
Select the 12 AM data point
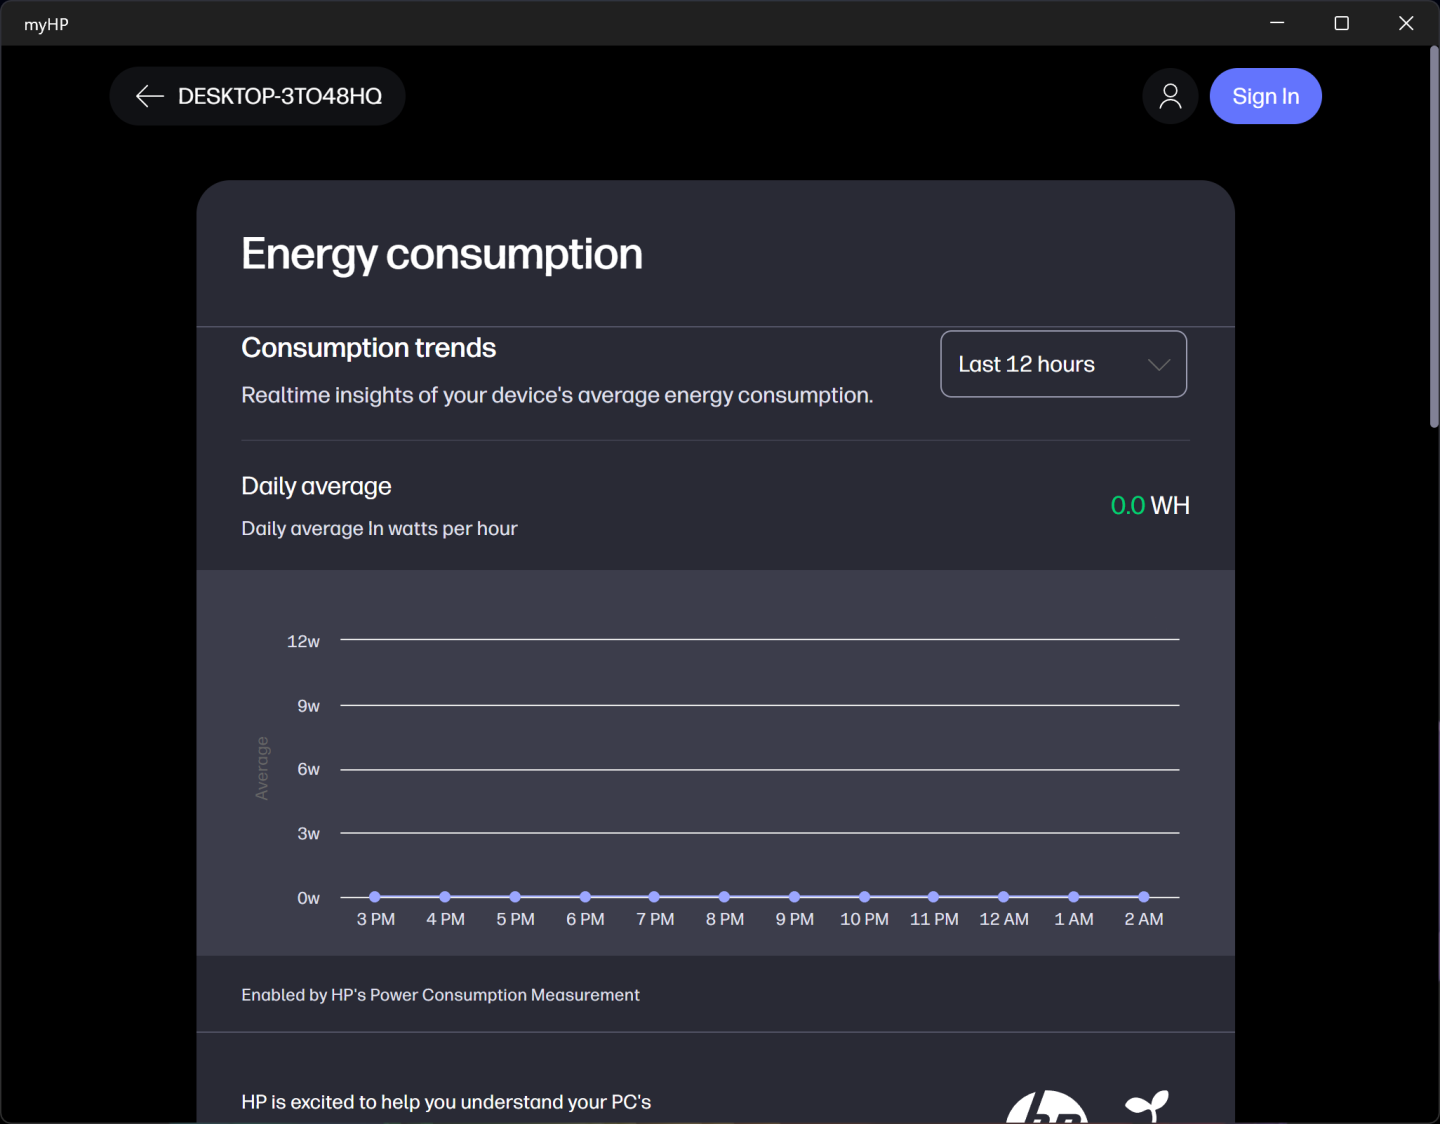pyautogui.click(x=1003, y=897)
